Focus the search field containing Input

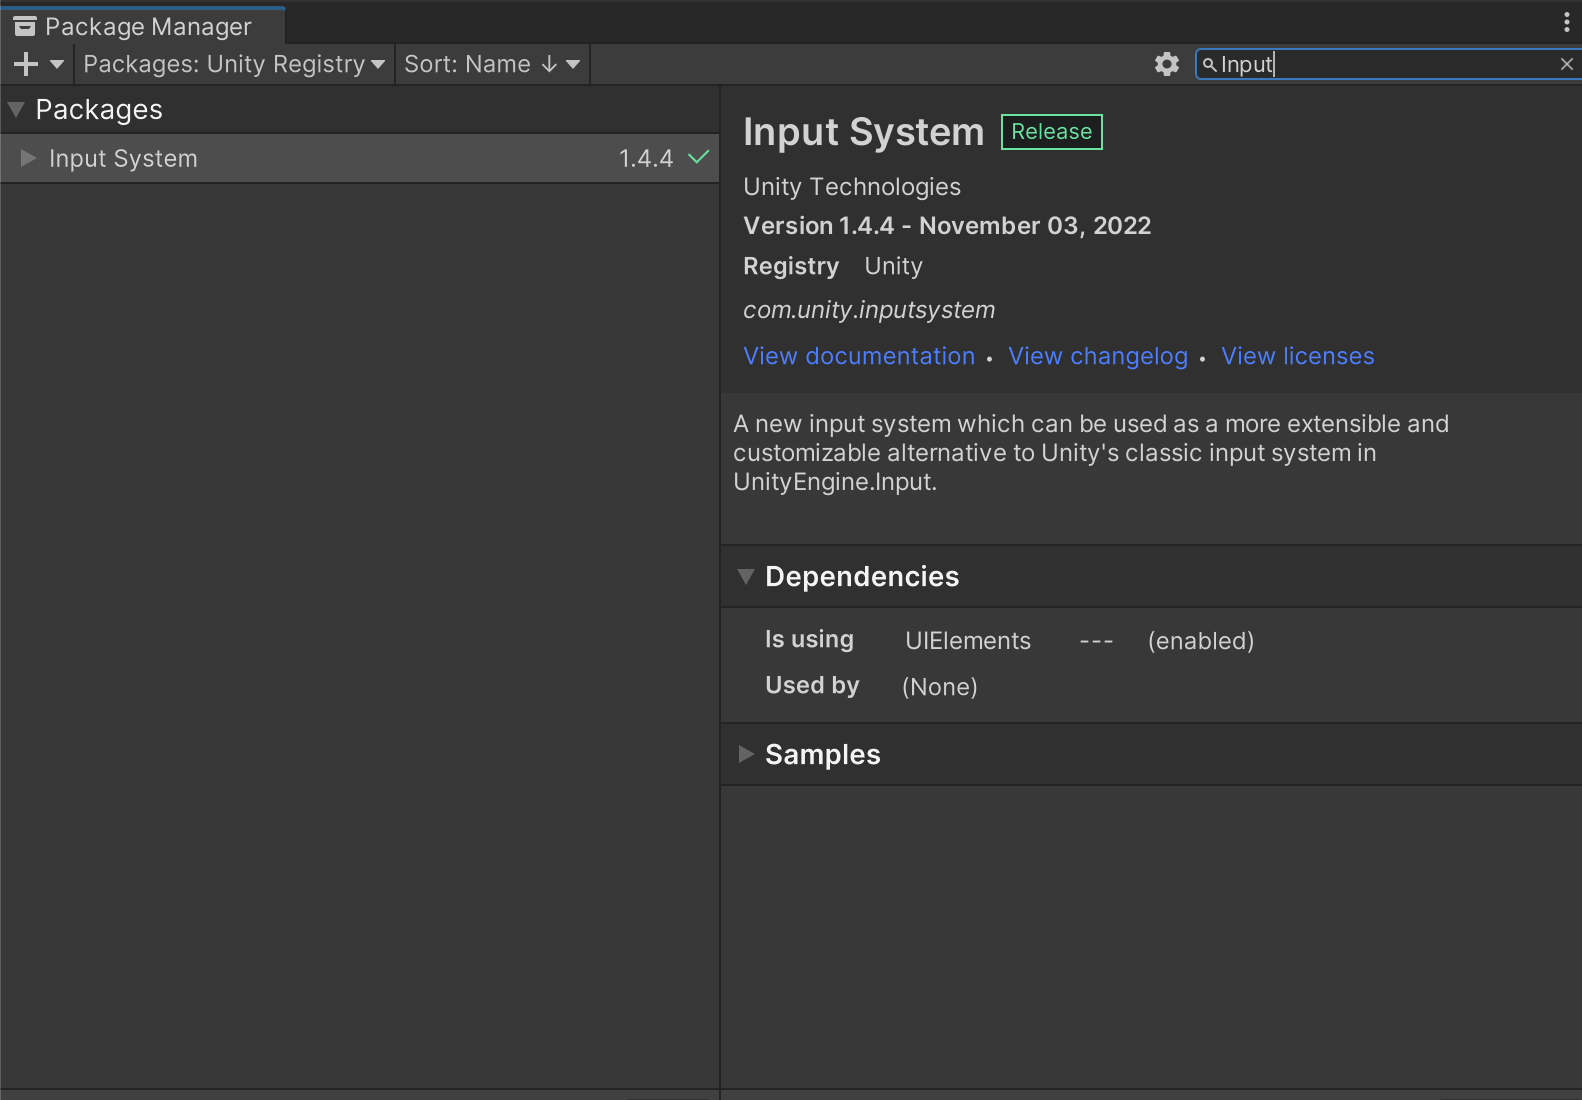coord(1386,64)
